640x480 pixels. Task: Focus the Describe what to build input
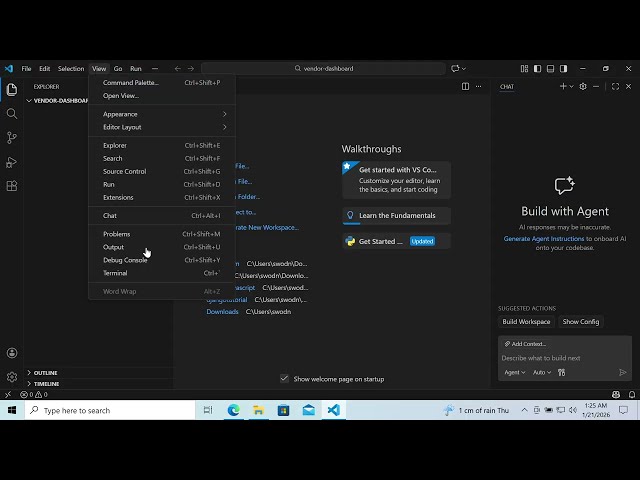[x=565, y=358]
